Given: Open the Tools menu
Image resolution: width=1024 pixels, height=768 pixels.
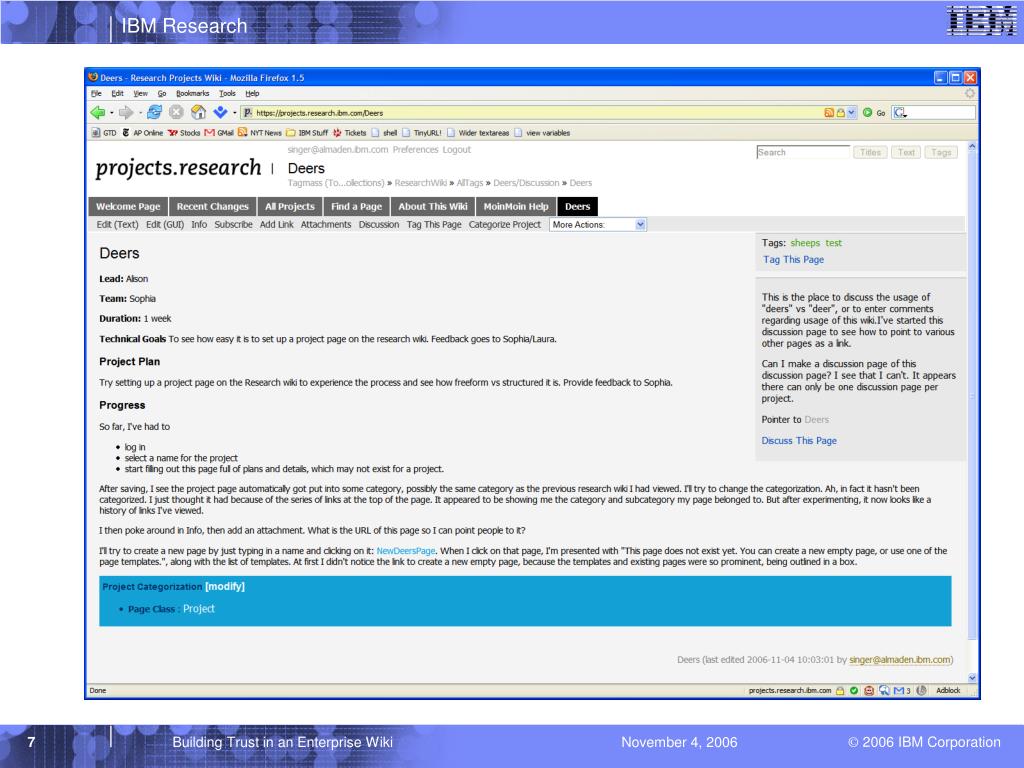Looking at the screenshot, I should [227, 93].
